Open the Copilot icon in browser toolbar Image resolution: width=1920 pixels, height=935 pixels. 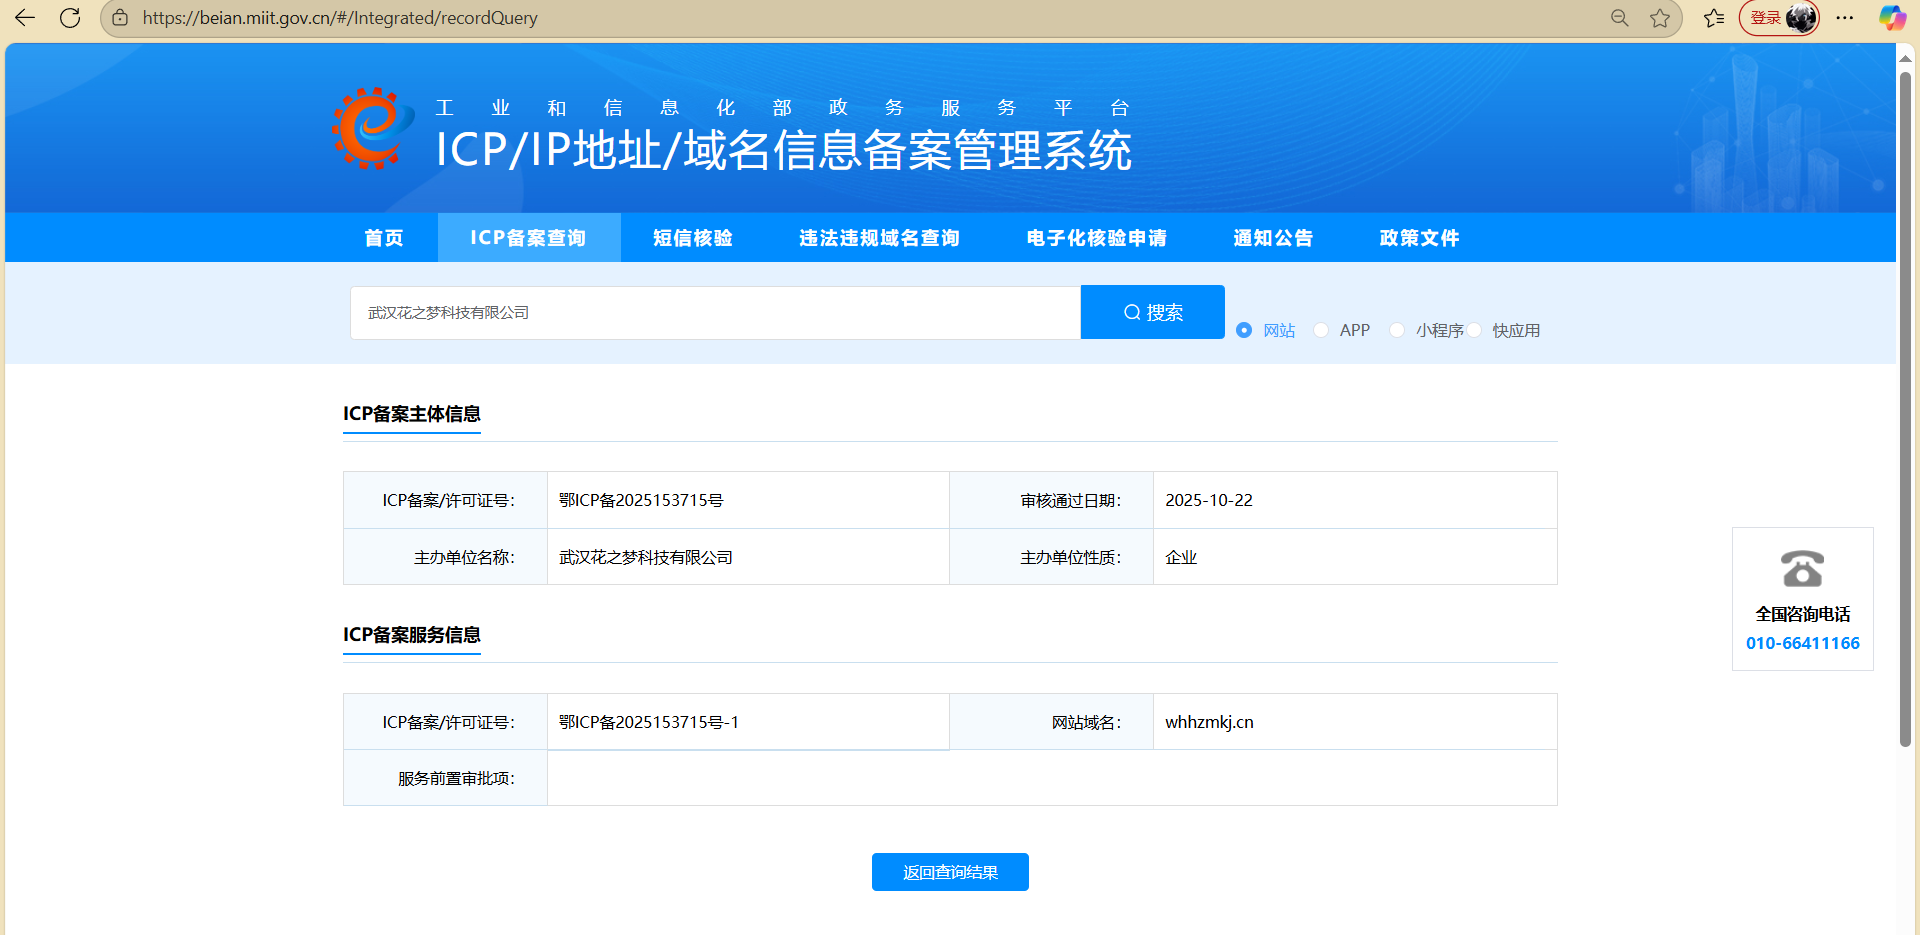click(1891, 18)
